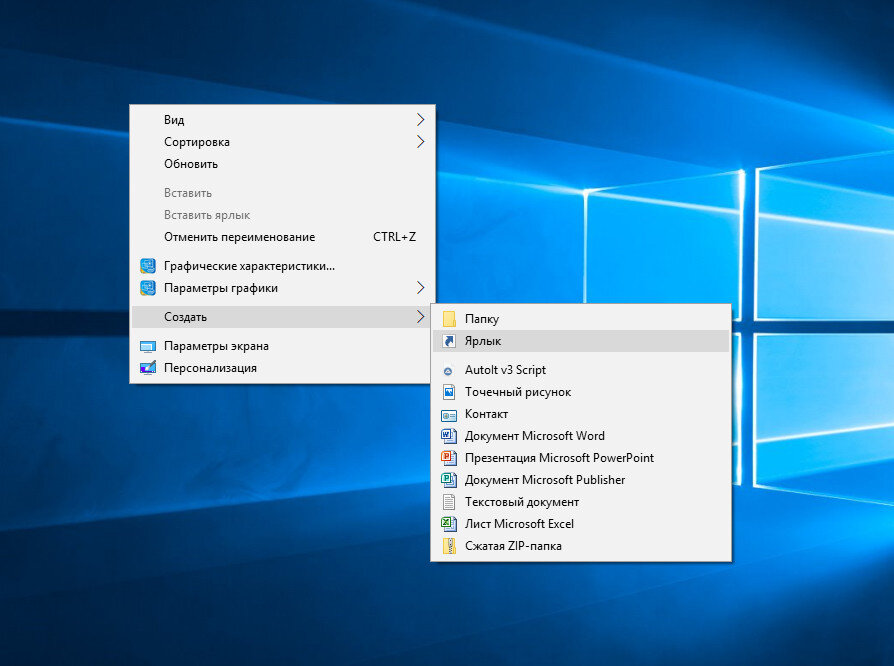The width and height of the screenshot is (894, 666).
Task: Create a new Папку
Action: tap(581, 319)
